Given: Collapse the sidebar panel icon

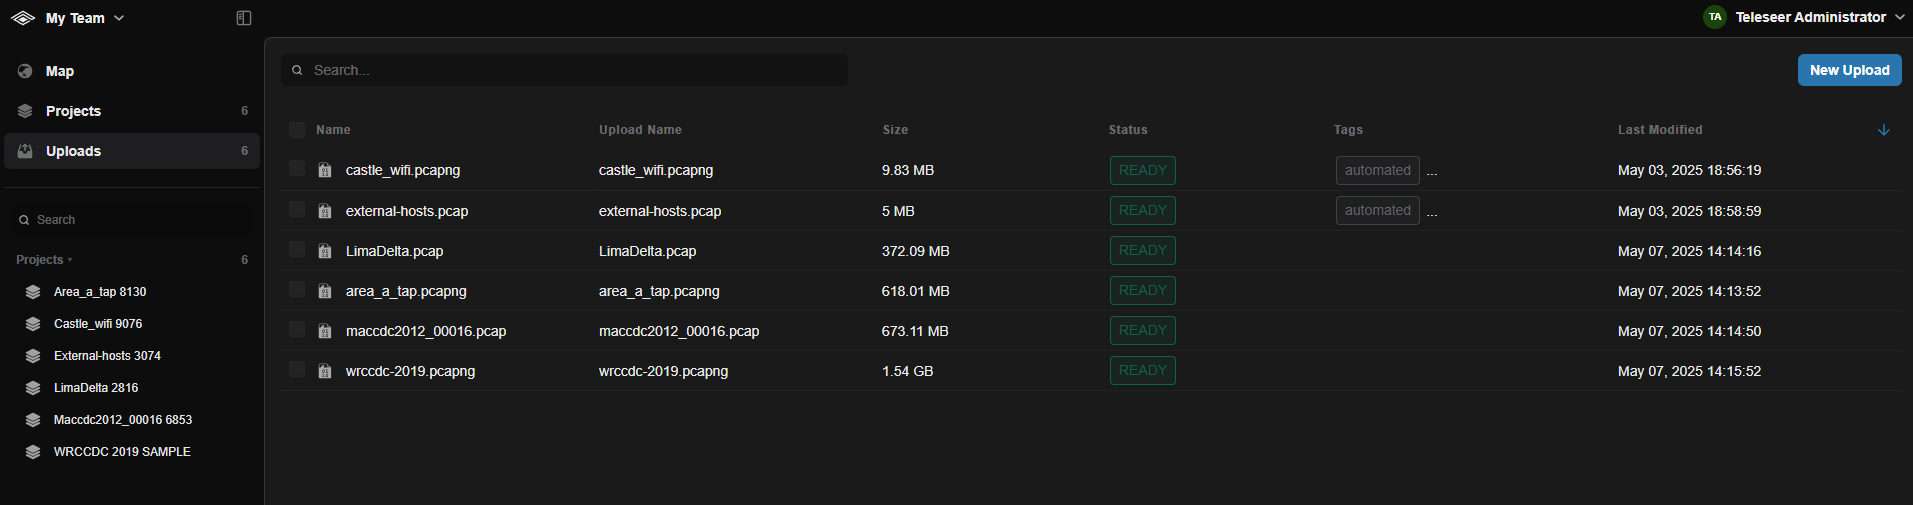Looking at the screenshot, I should [244, 18].
